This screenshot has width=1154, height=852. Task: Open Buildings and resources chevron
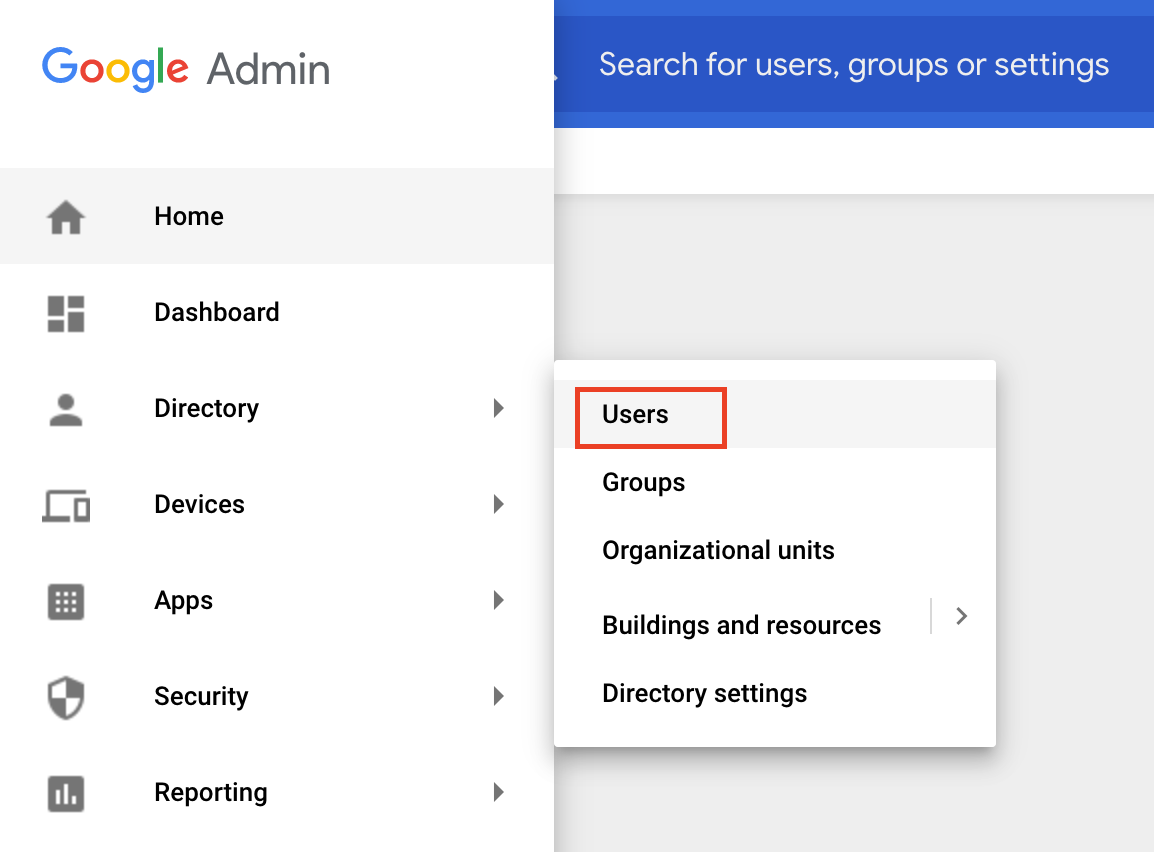[x=961, y=616]
